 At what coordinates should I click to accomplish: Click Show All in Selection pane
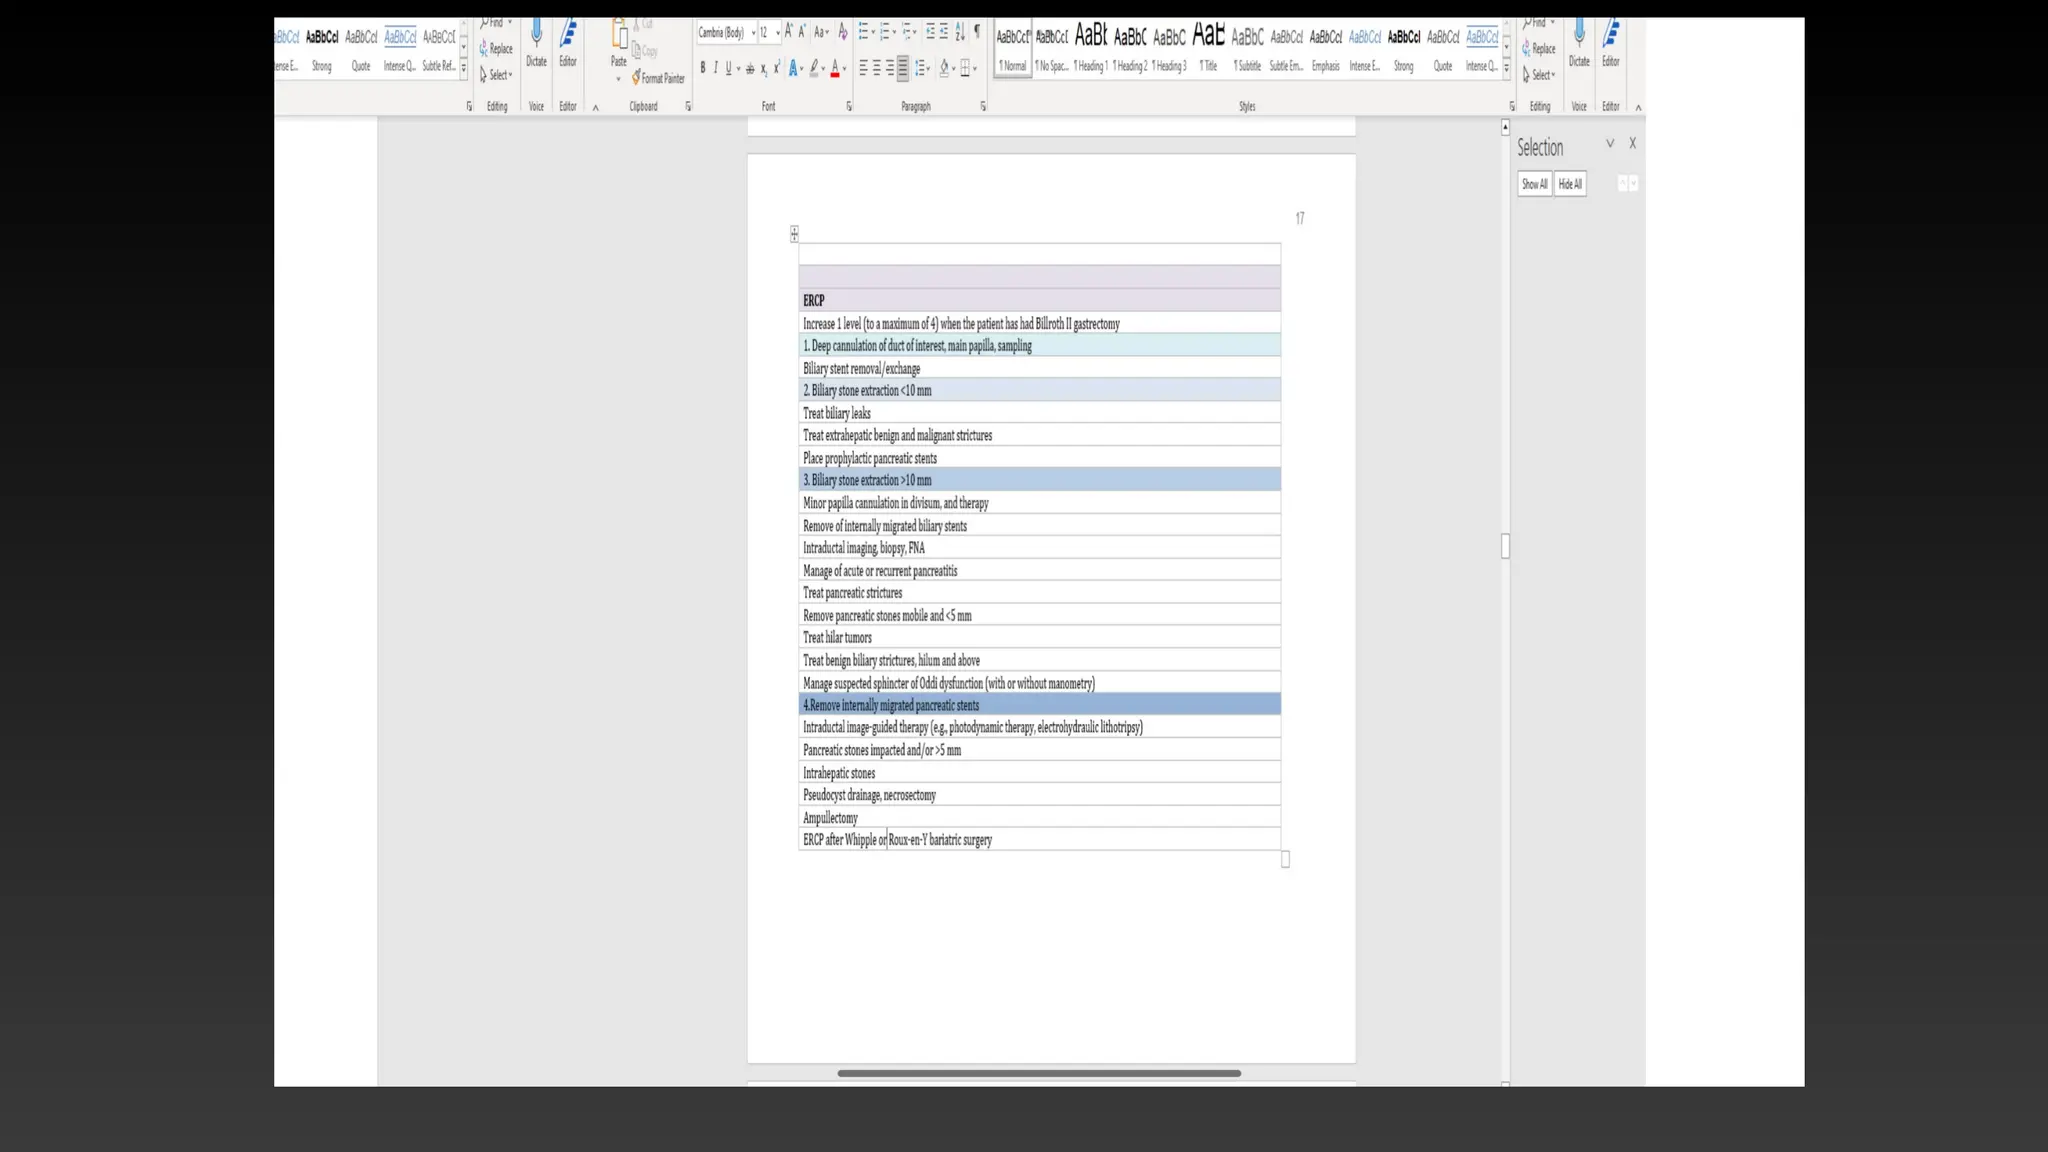click(x=1534, y=184)
